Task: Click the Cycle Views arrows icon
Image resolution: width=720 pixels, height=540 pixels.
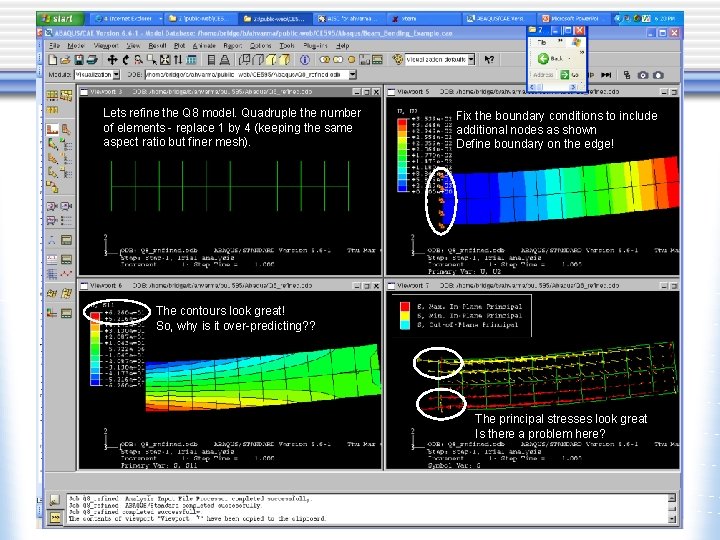Action: tap(178, 59)
